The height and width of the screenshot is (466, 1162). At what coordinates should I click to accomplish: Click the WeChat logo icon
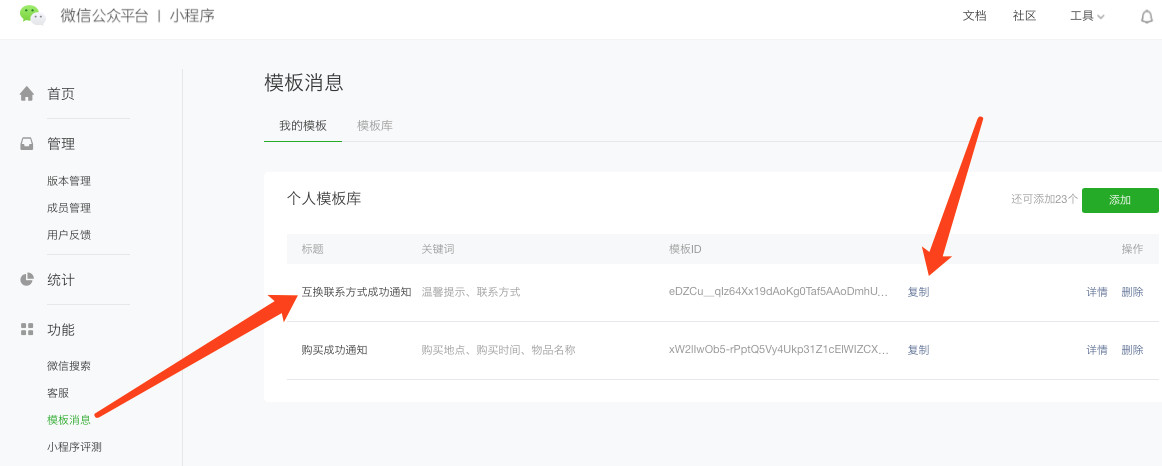pyautogui.click(x=33, y=15)
